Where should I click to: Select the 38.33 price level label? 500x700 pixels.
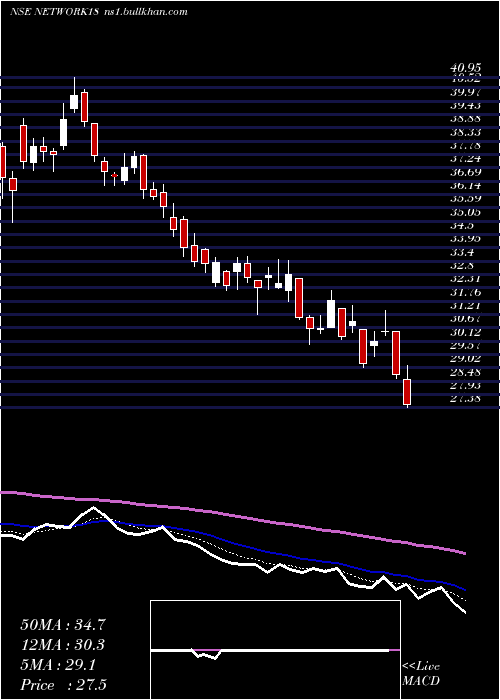(x=466, y=132)
